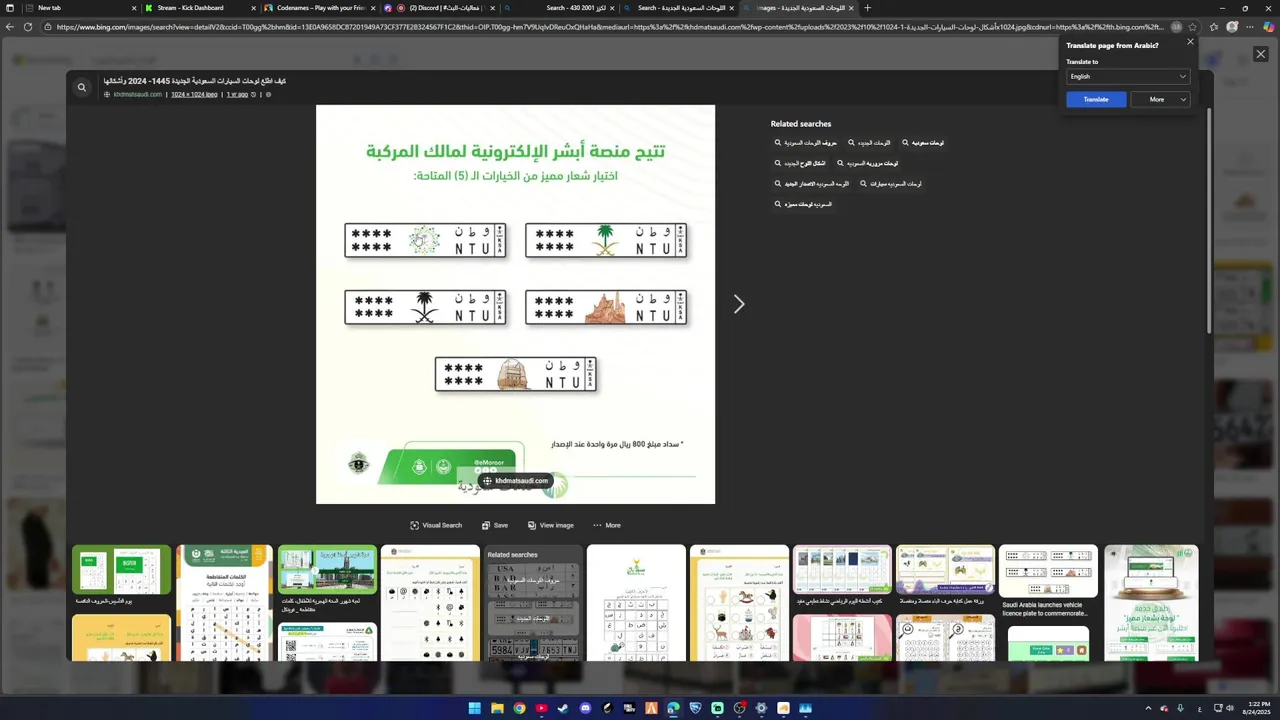Viewport: 1280px width, 720px height.
Task: Select the first related search chip, top row right
Action: click(x=923, y=143)
